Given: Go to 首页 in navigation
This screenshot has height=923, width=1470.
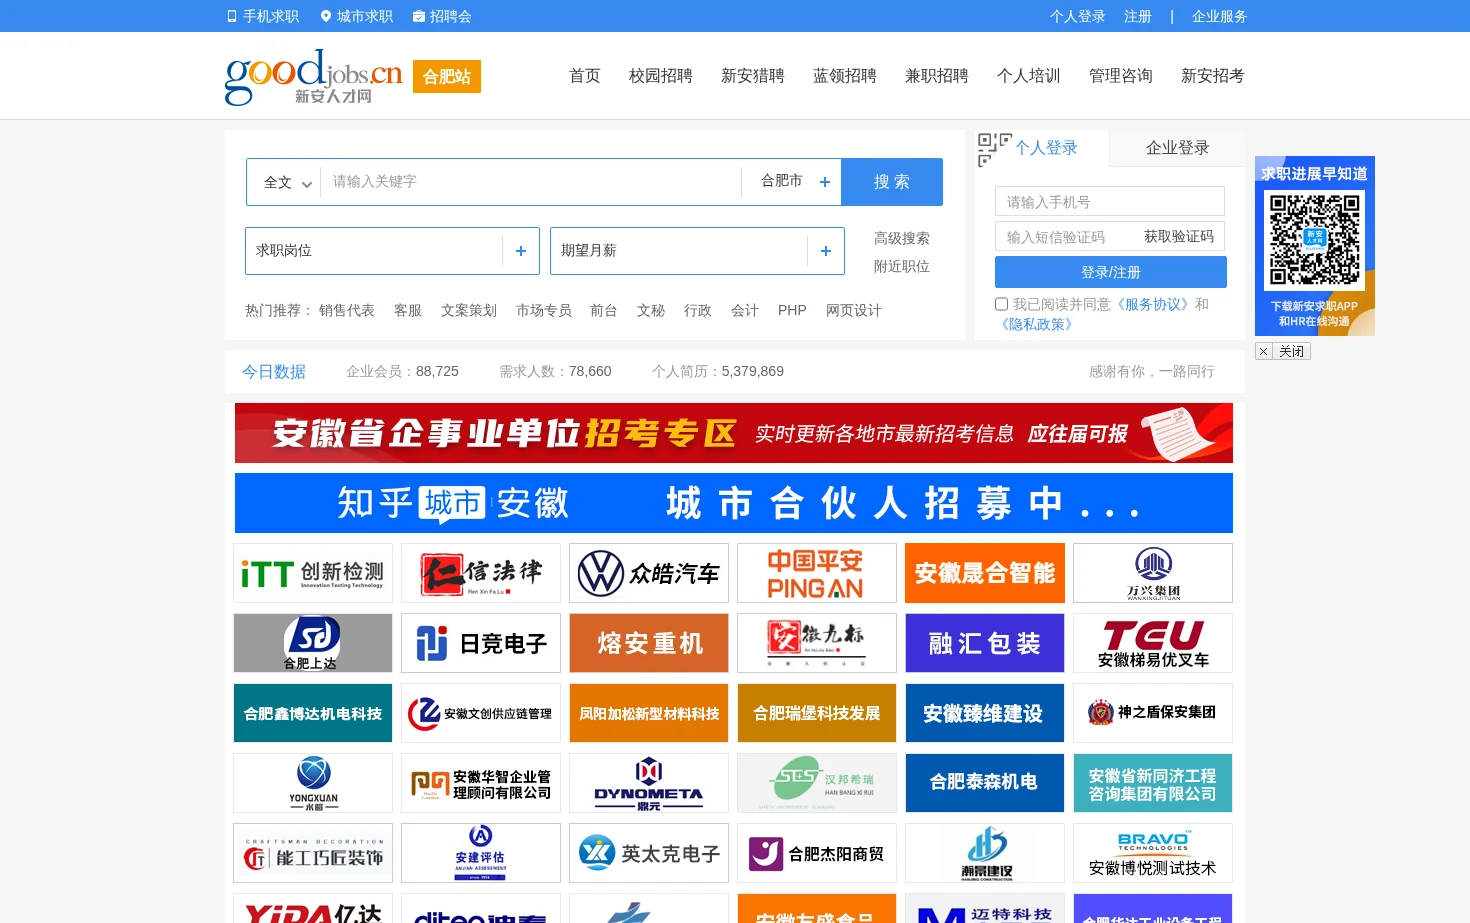Looking at the screenshot, I should [x=585, y=76].
